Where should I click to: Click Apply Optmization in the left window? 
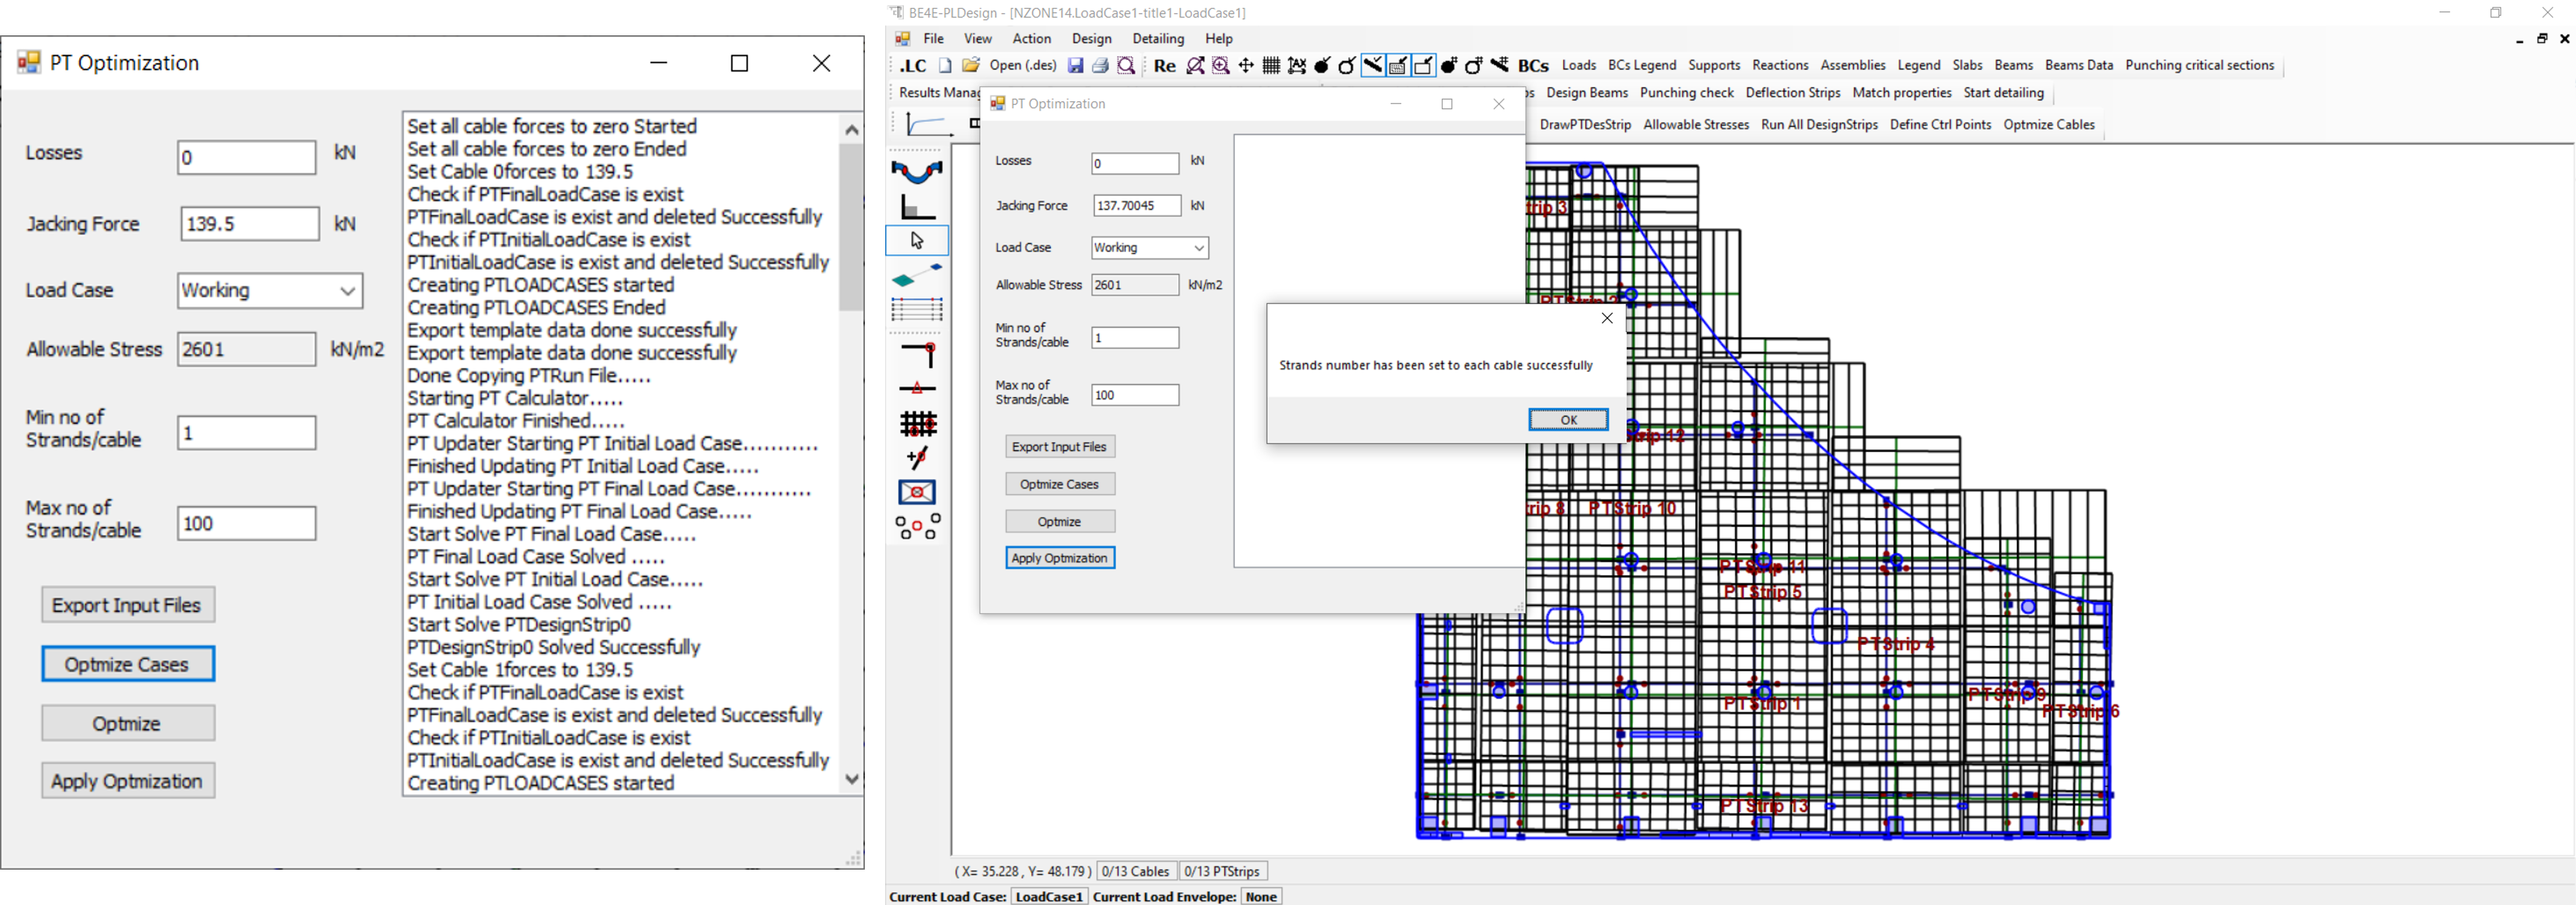point(127,781)
